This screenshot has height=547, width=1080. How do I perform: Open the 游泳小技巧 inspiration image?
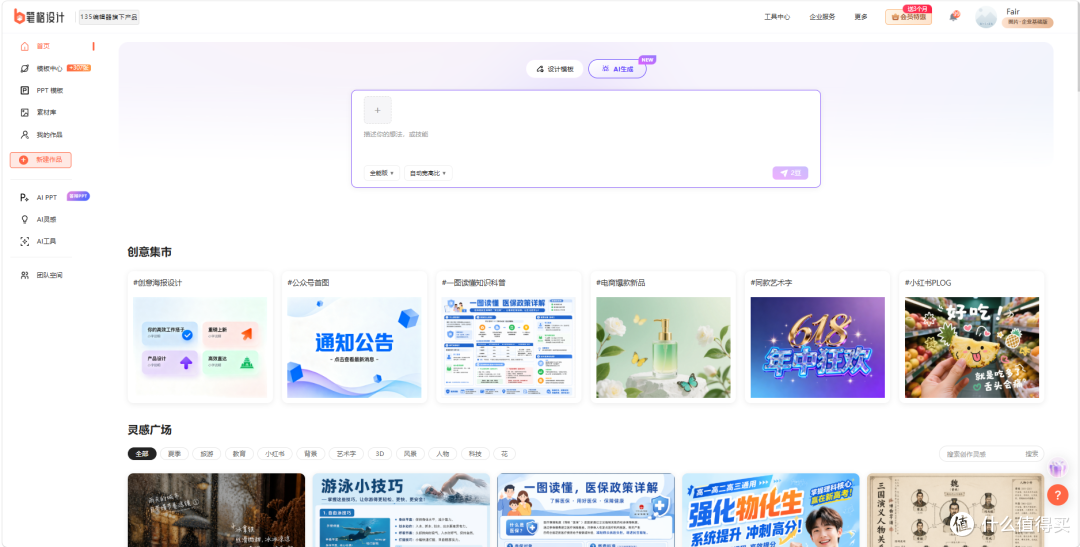coord(401,510)
